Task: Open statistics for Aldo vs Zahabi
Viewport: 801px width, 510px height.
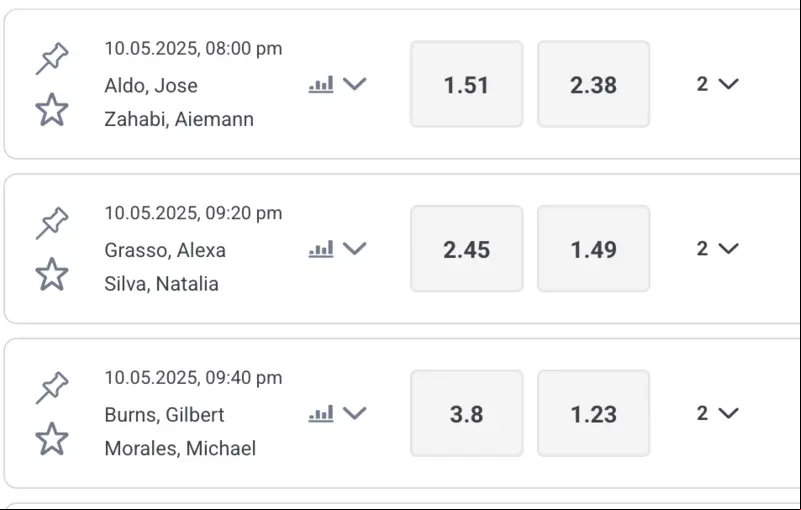Action: coord(321,84)
